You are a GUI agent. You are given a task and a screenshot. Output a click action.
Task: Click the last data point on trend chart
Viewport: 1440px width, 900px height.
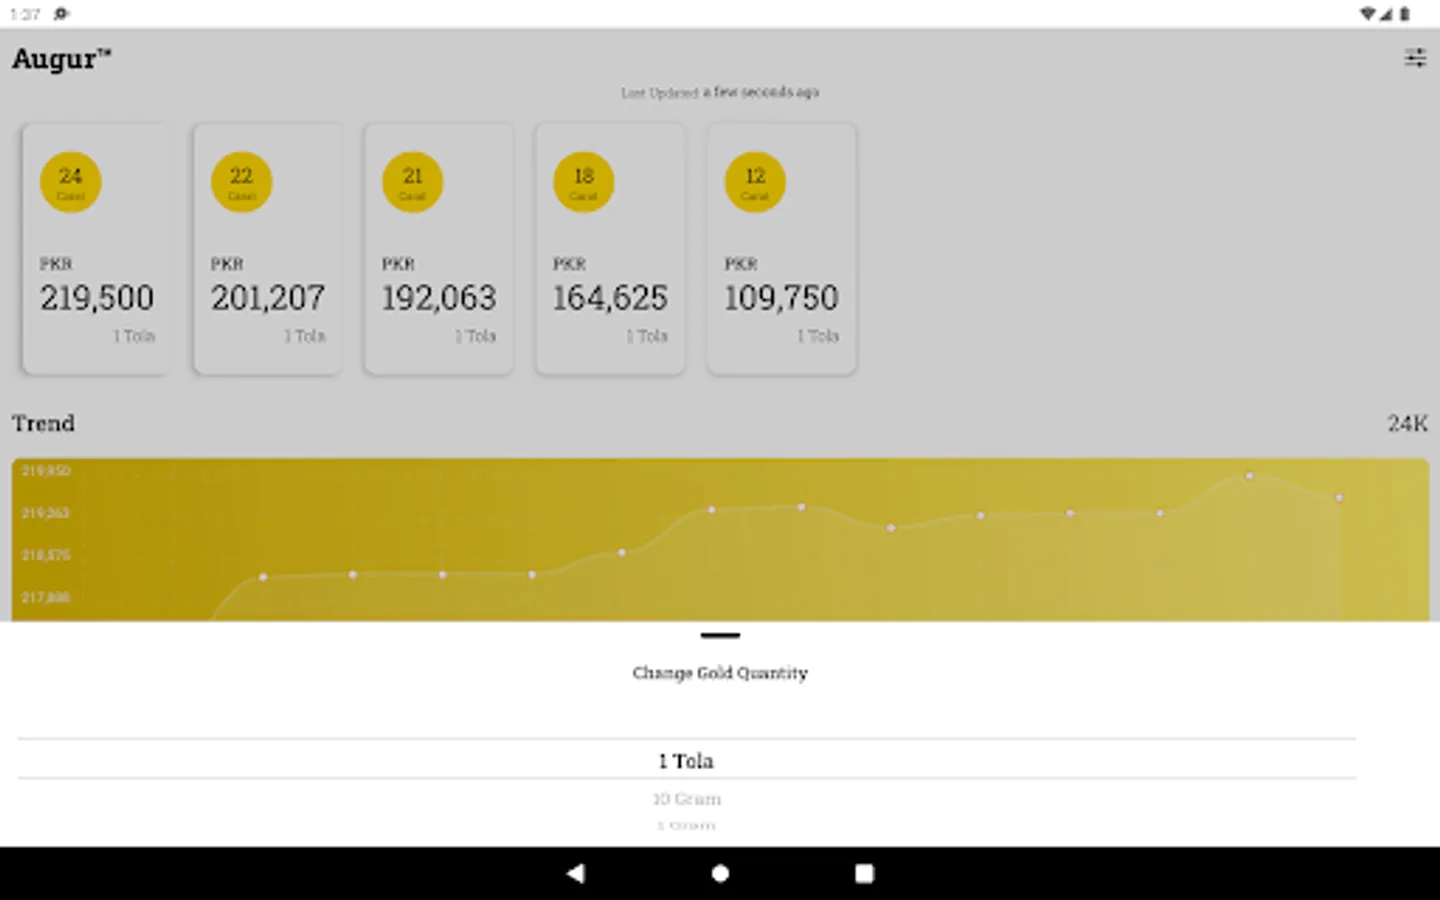coord(1339,497)
